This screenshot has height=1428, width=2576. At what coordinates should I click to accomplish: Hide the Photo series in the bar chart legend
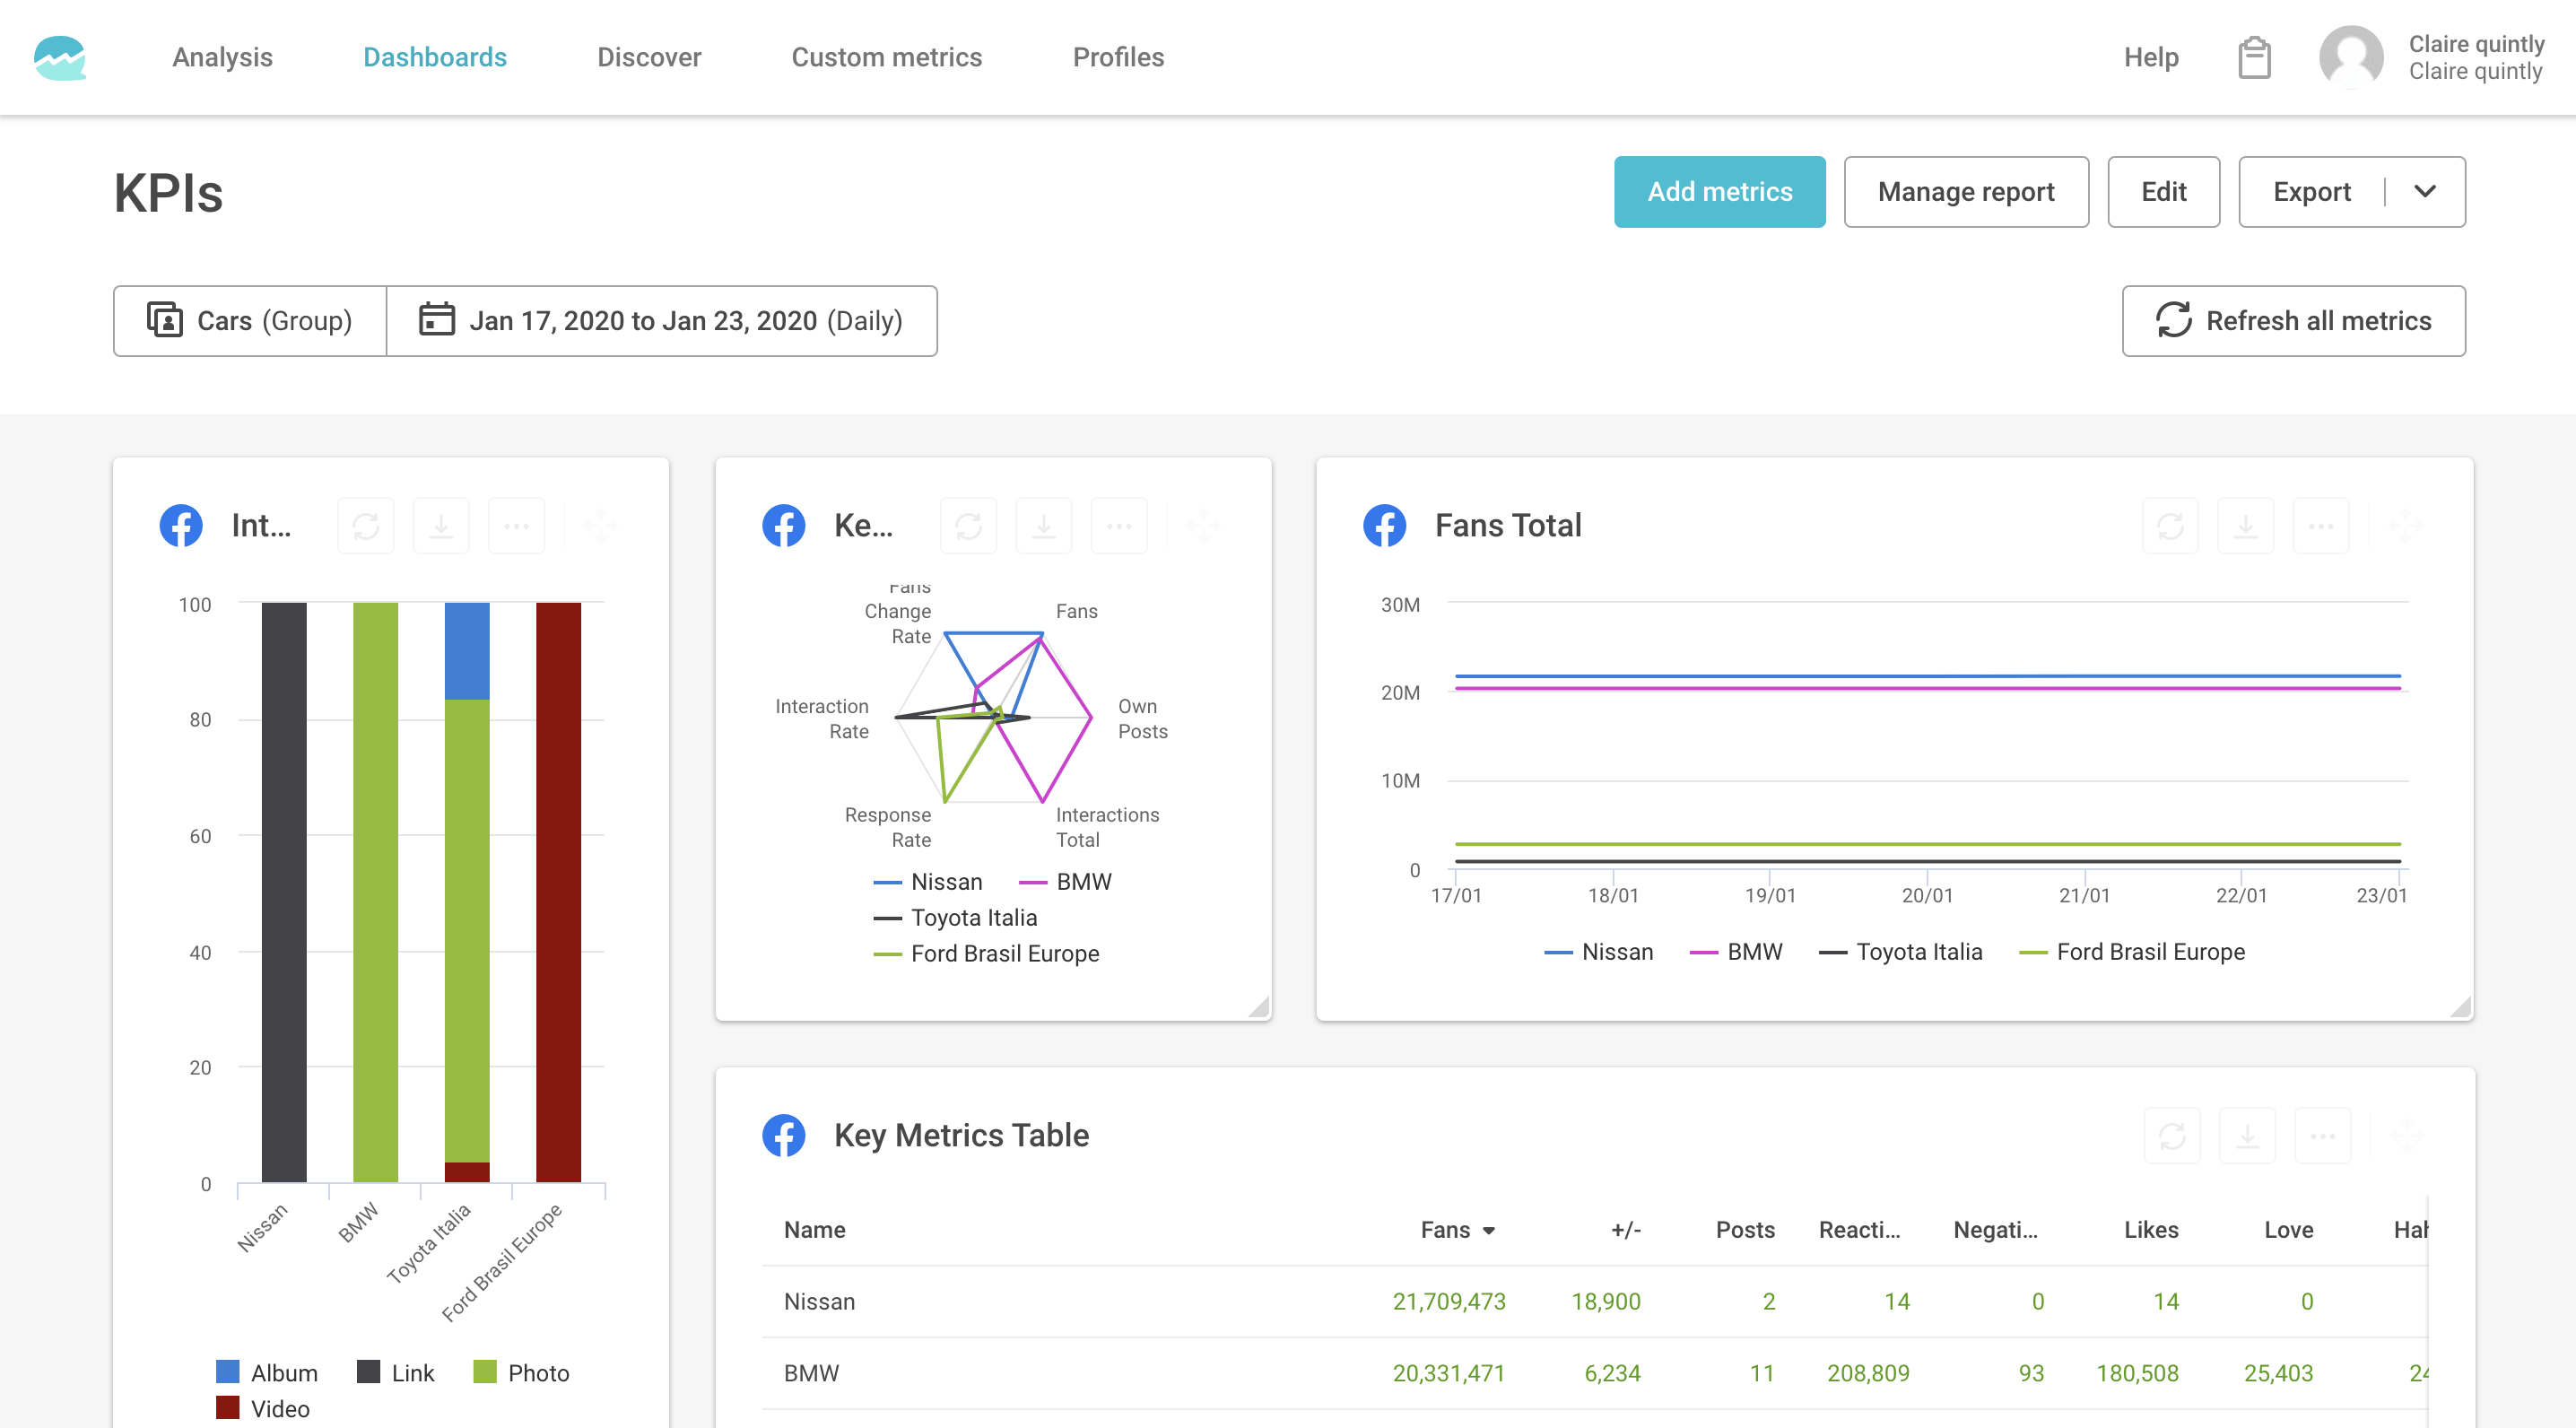pos(525,1372)
